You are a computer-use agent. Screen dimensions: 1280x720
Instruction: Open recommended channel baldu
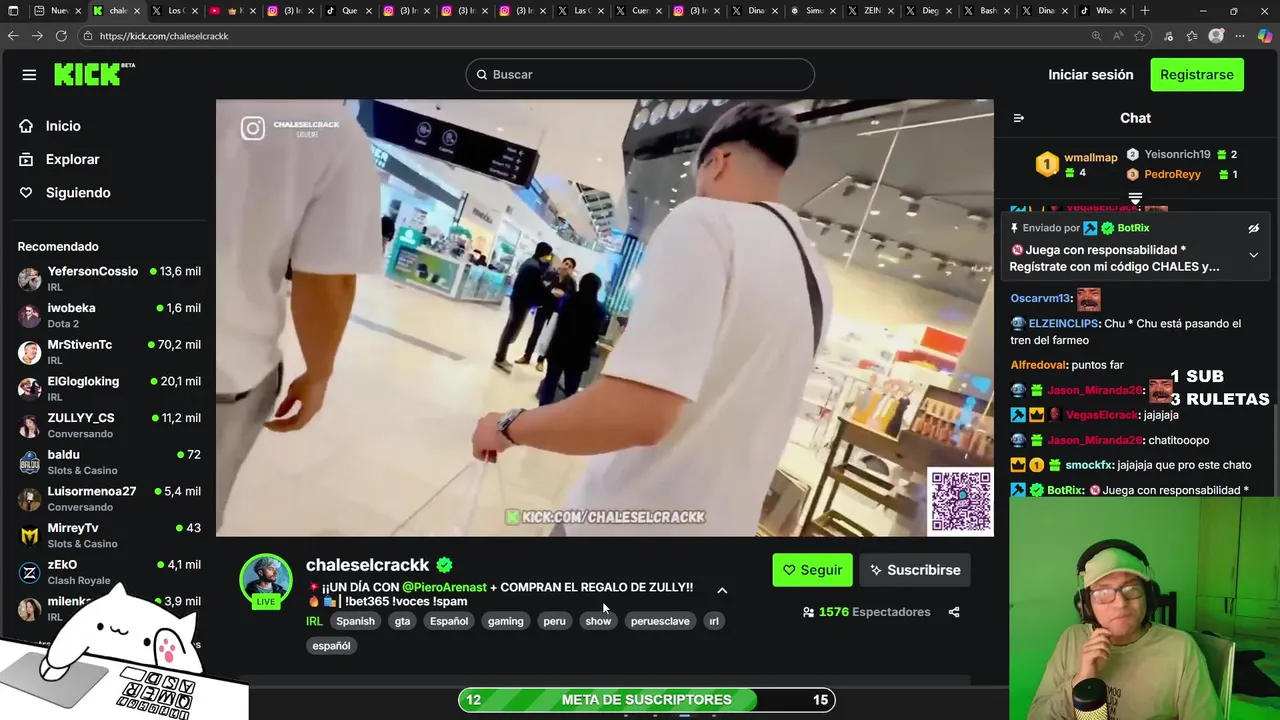[109, 462]
